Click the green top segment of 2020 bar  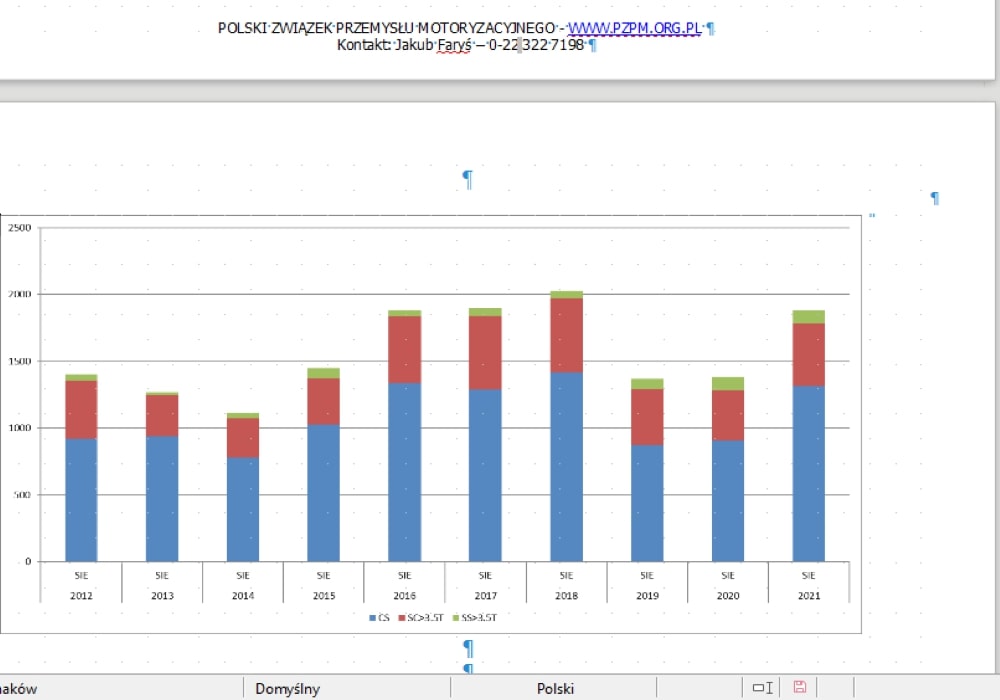point(727,383)
